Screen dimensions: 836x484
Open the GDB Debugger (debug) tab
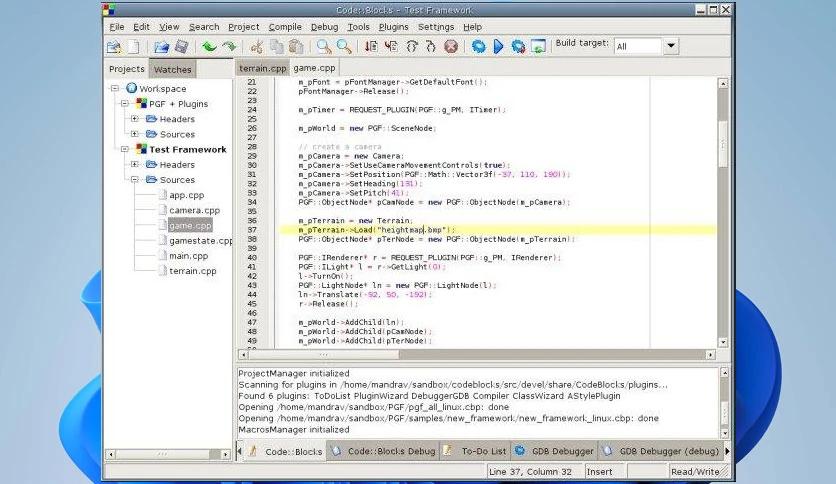(x=660, y=451)
